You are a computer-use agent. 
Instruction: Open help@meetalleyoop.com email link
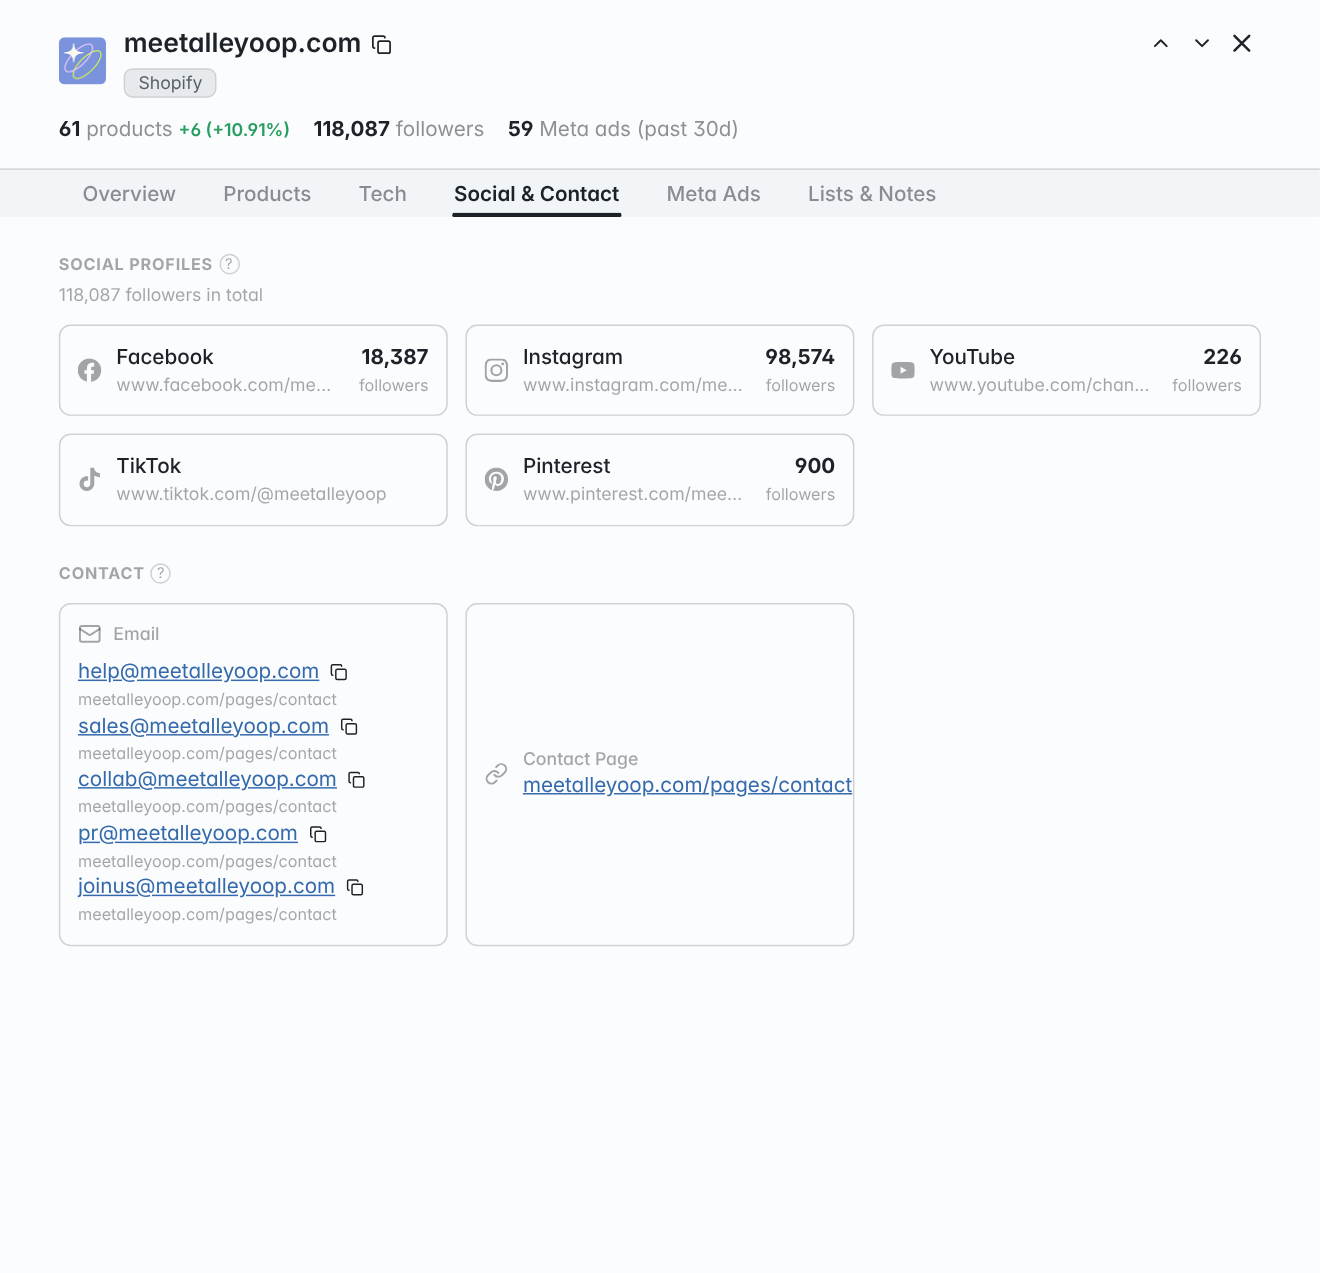(198, 671)
